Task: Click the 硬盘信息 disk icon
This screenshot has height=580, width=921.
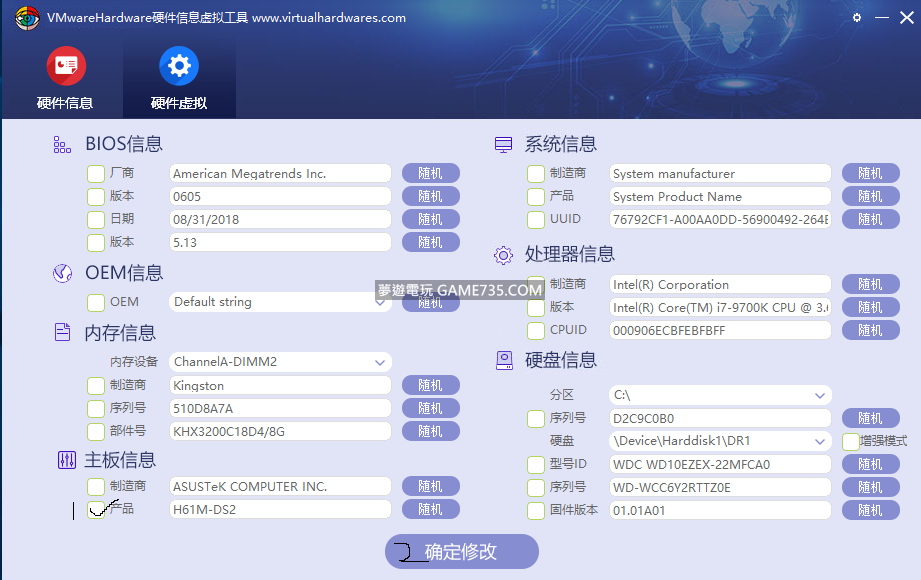Action: [x=503, y=360]
